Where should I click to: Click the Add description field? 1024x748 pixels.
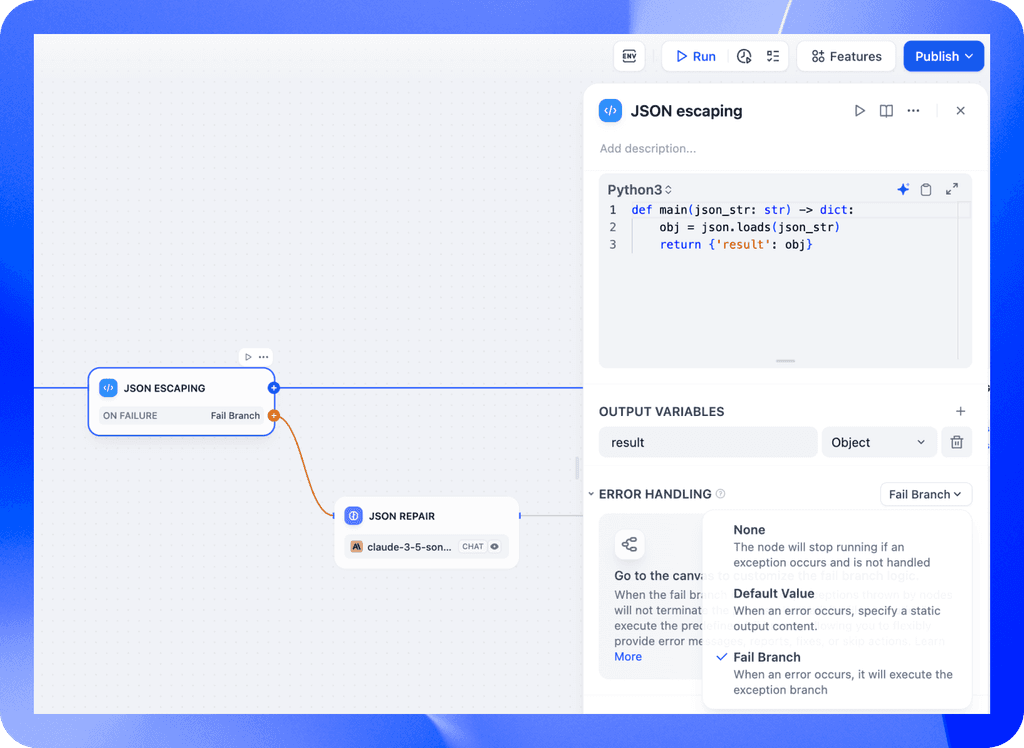[648, 148]
